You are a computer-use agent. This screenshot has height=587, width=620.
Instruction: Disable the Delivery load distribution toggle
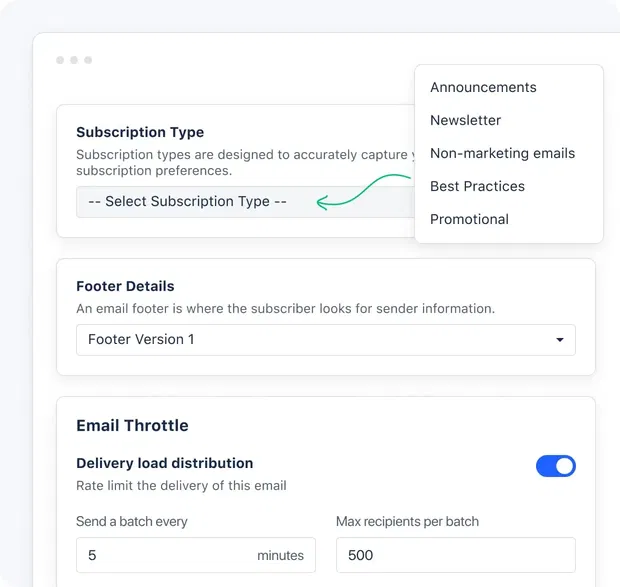pyautogui.click(x=556, y=466)
